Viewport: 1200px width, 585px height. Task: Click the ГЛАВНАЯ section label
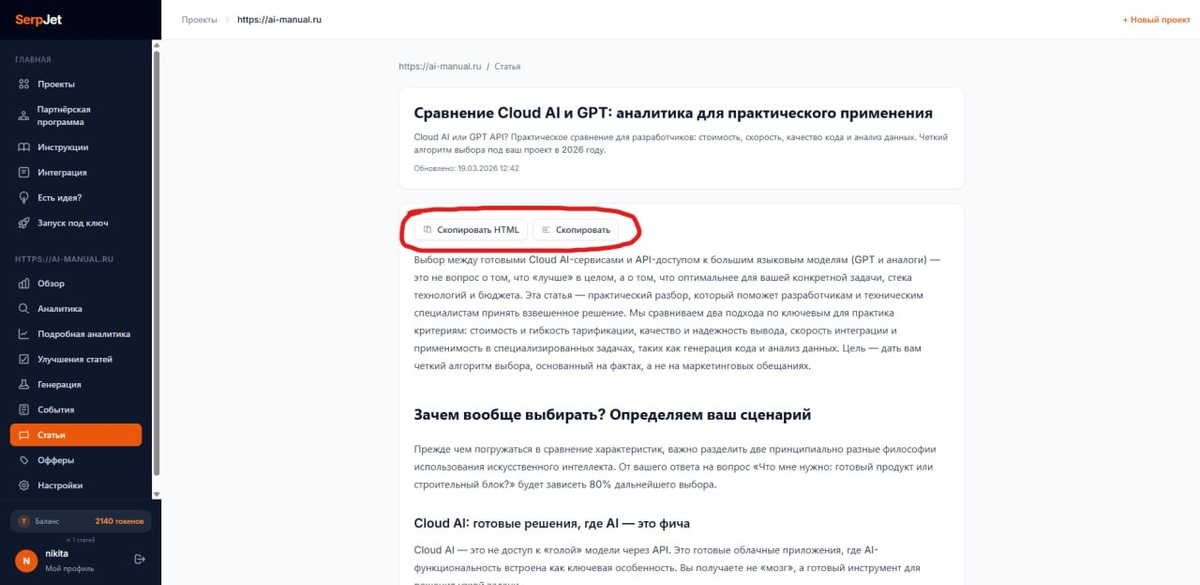(33, 60)
